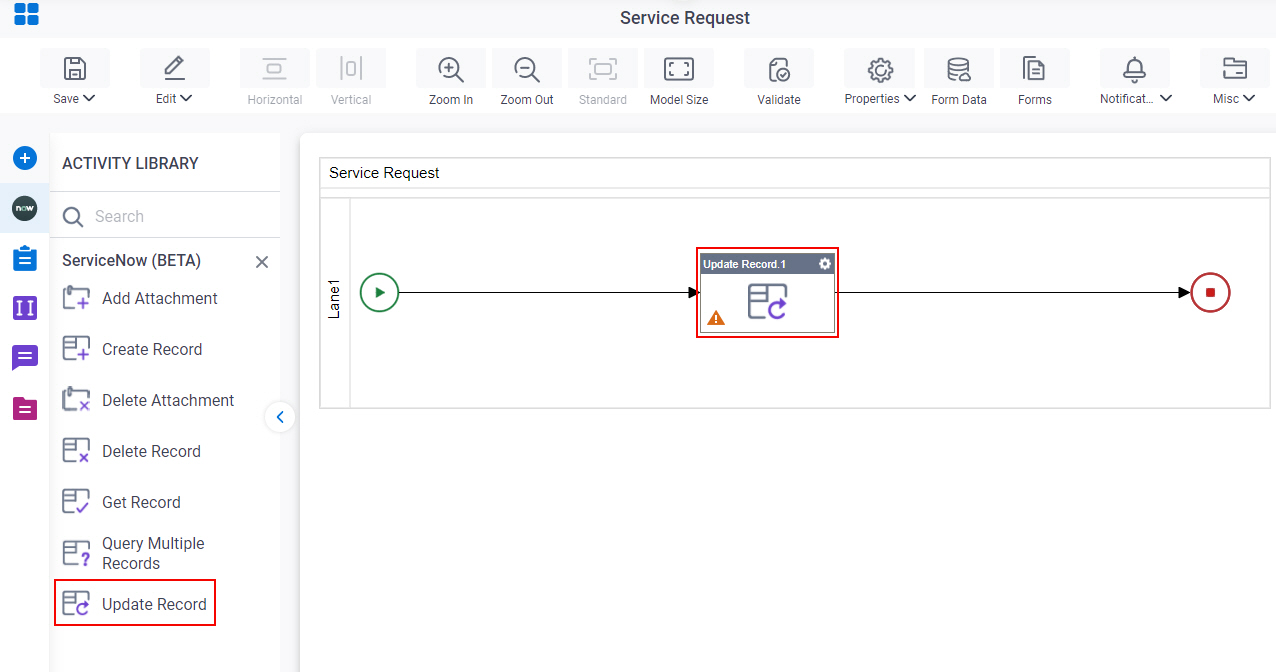The width and height of the screenshot is (1276, 672).
Task: Select the clipboard sidebar icon
Action: point(25,258)
